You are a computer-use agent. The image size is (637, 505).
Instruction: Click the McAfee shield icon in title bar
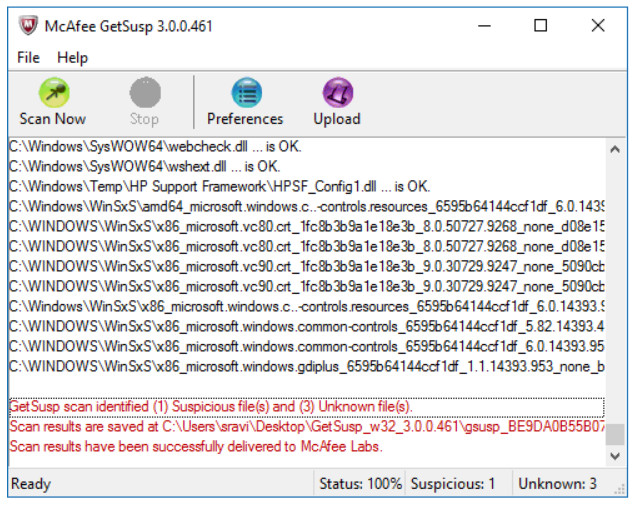pos(28,26)
